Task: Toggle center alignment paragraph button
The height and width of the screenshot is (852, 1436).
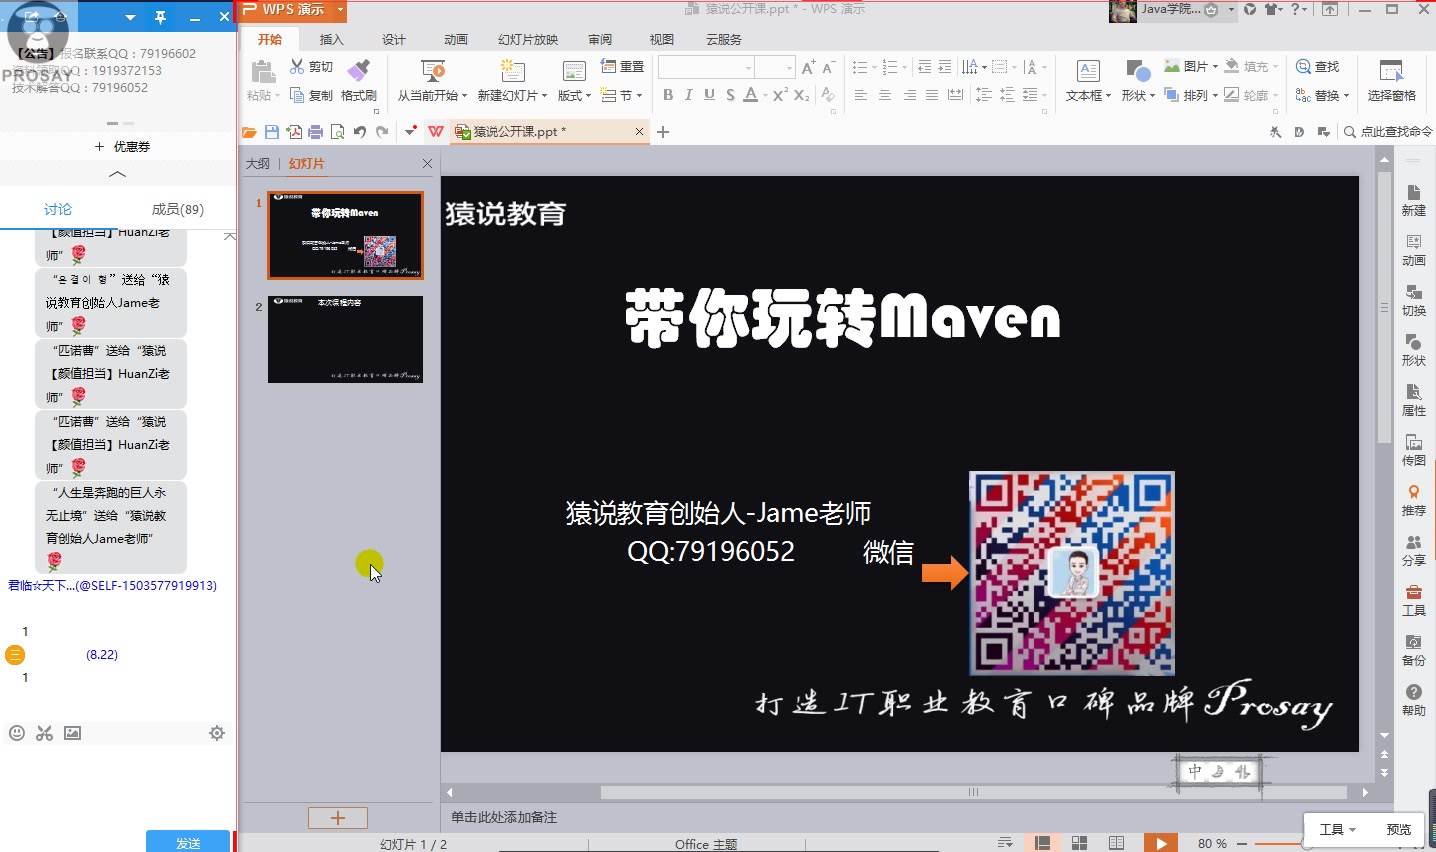Action: tap(884, 95)
